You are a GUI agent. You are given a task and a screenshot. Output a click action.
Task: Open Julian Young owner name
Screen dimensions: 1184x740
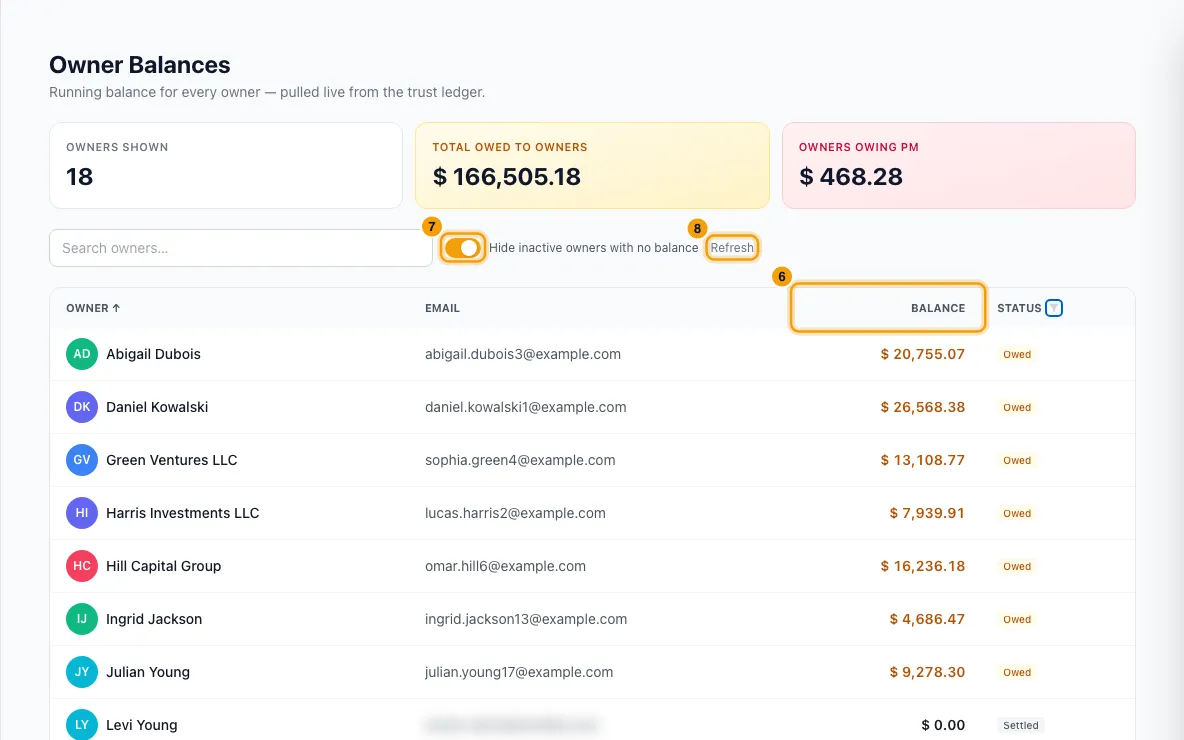pos(148,672)
